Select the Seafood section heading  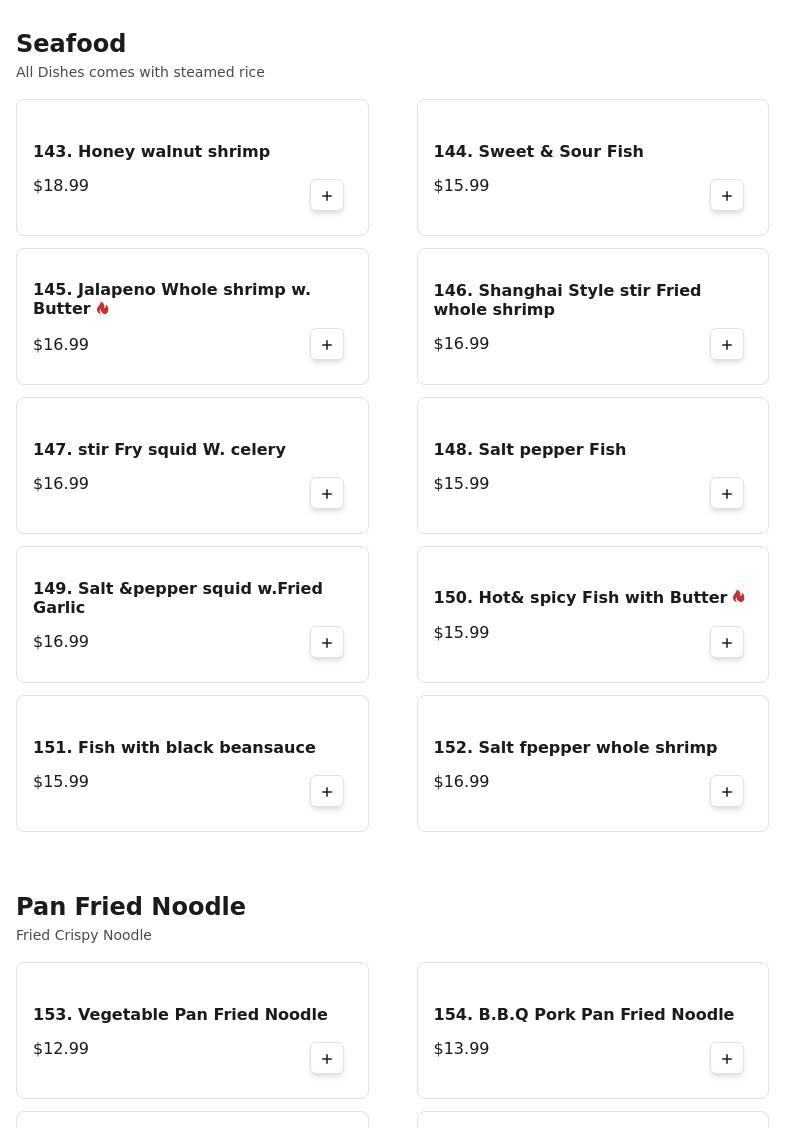pos(71,43)
